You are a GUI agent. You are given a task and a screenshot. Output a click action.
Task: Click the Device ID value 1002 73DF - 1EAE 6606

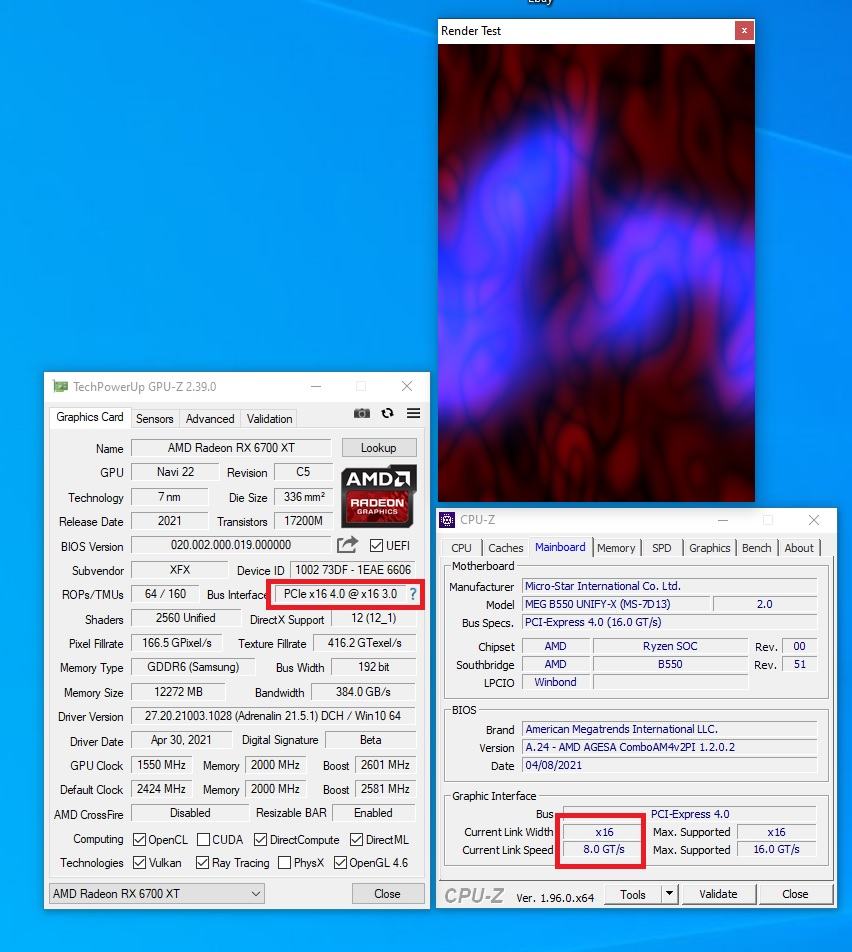pyautogui.click(x=353, y=570)
